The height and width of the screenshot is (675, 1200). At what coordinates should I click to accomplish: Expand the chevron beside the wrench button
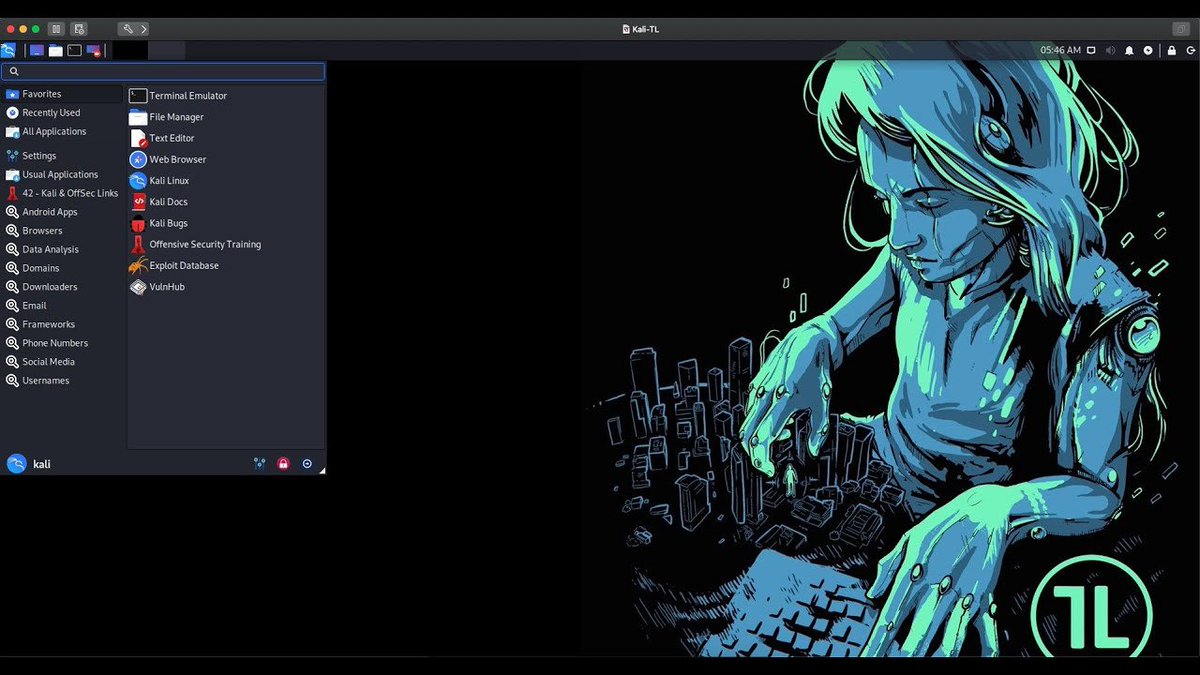(x=143, y=29)
